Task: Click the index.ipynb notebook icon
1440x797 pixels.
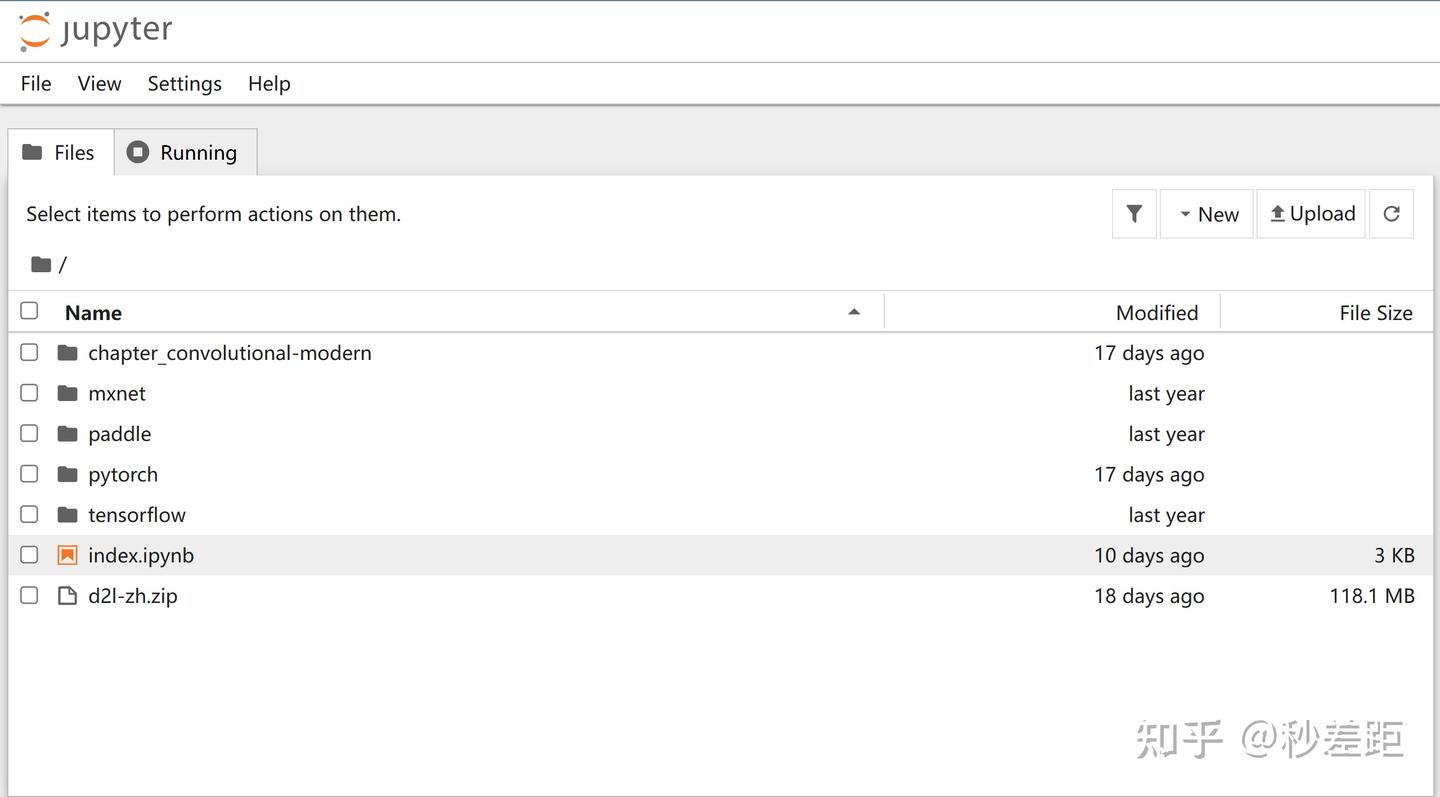Action: pyautogui.click(x=67, y=555)
